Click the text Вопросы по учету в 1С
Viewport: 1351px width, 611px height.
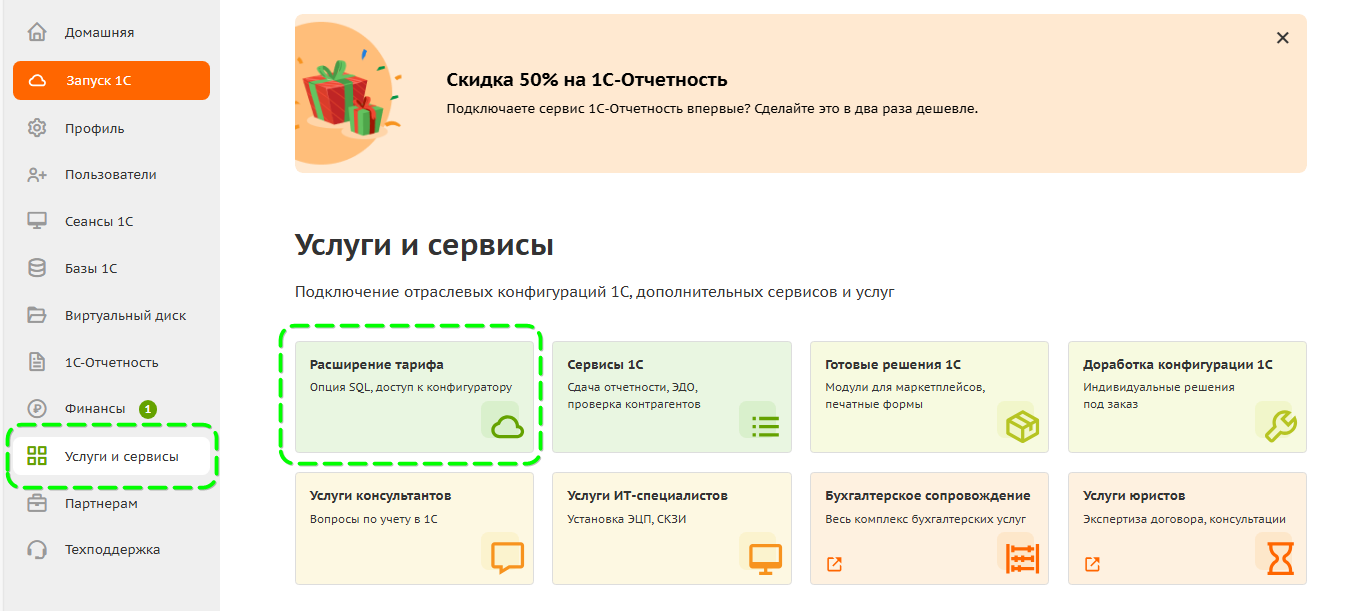[x=374, y=519]
